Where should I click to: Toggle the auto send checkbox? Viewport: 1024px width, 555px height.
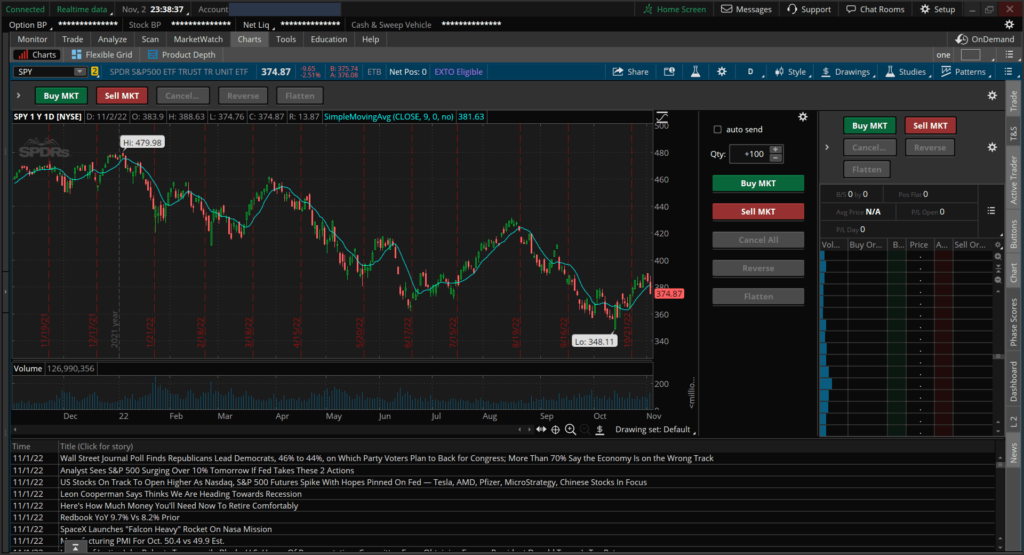tap(717, 129)
